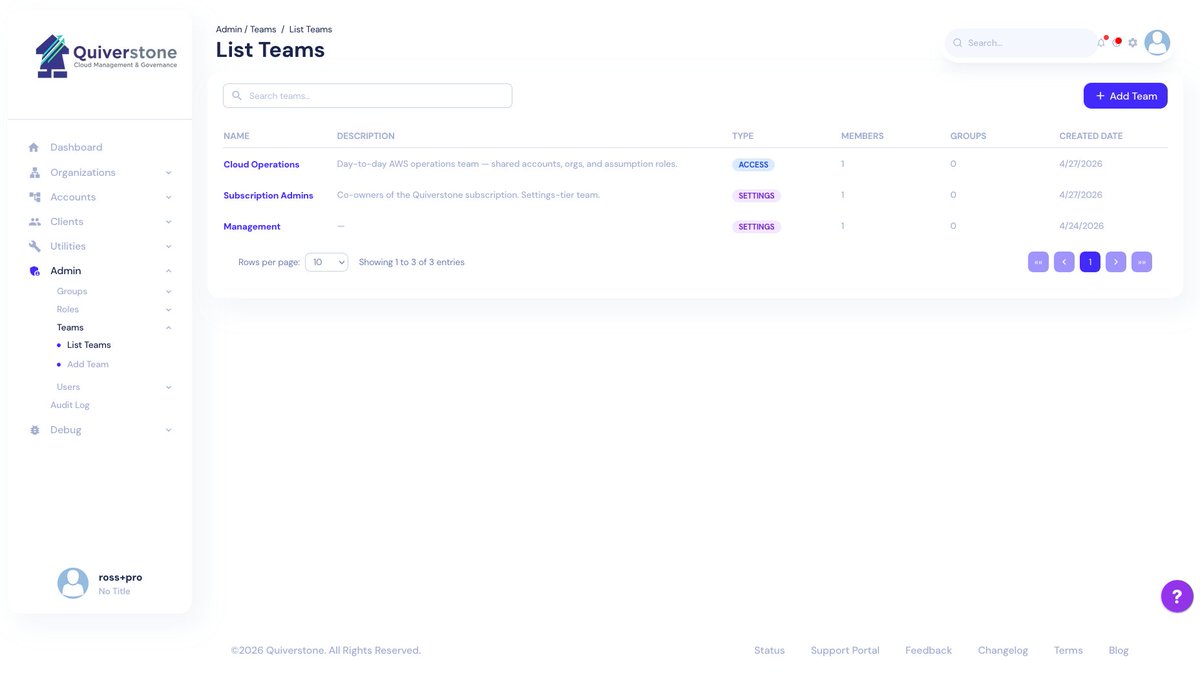Click the Admin breadcrumb link
The width and height of the screenshot is (1200, 688).
[229, 29]
